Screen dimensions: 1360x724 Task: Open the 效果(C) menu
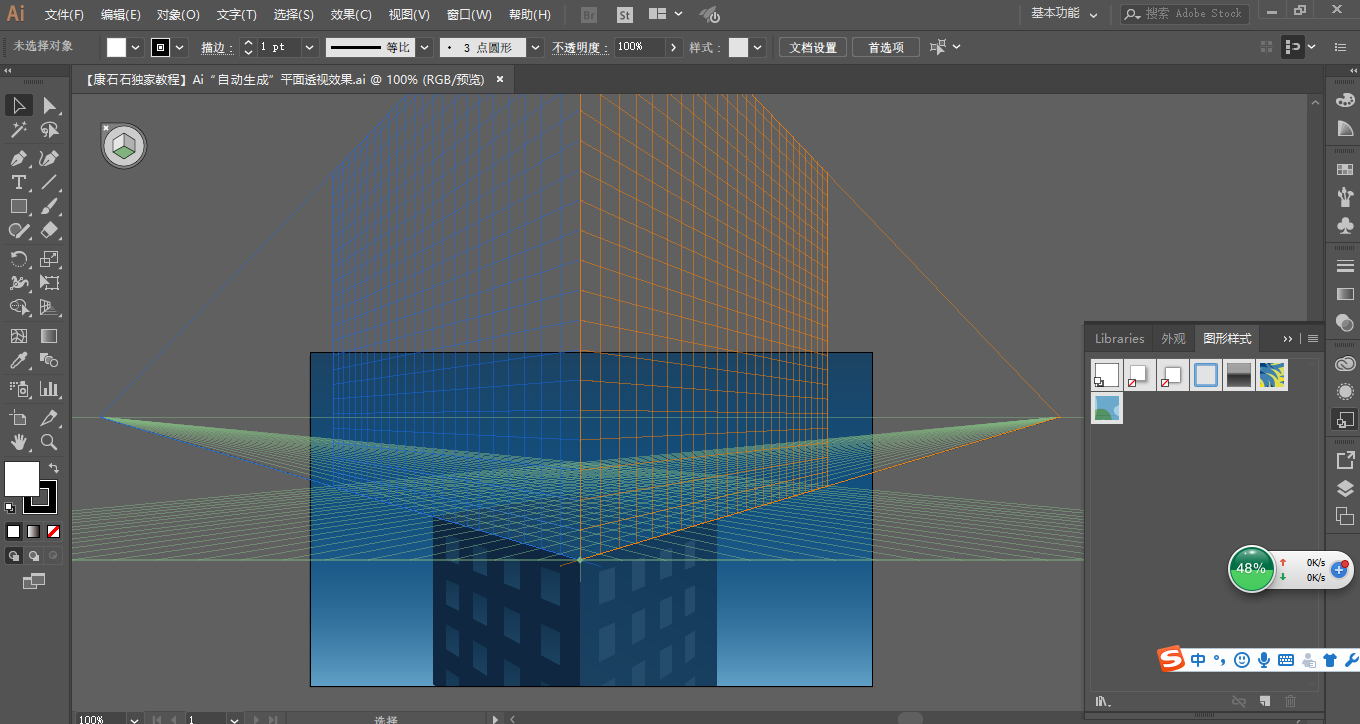351,15
